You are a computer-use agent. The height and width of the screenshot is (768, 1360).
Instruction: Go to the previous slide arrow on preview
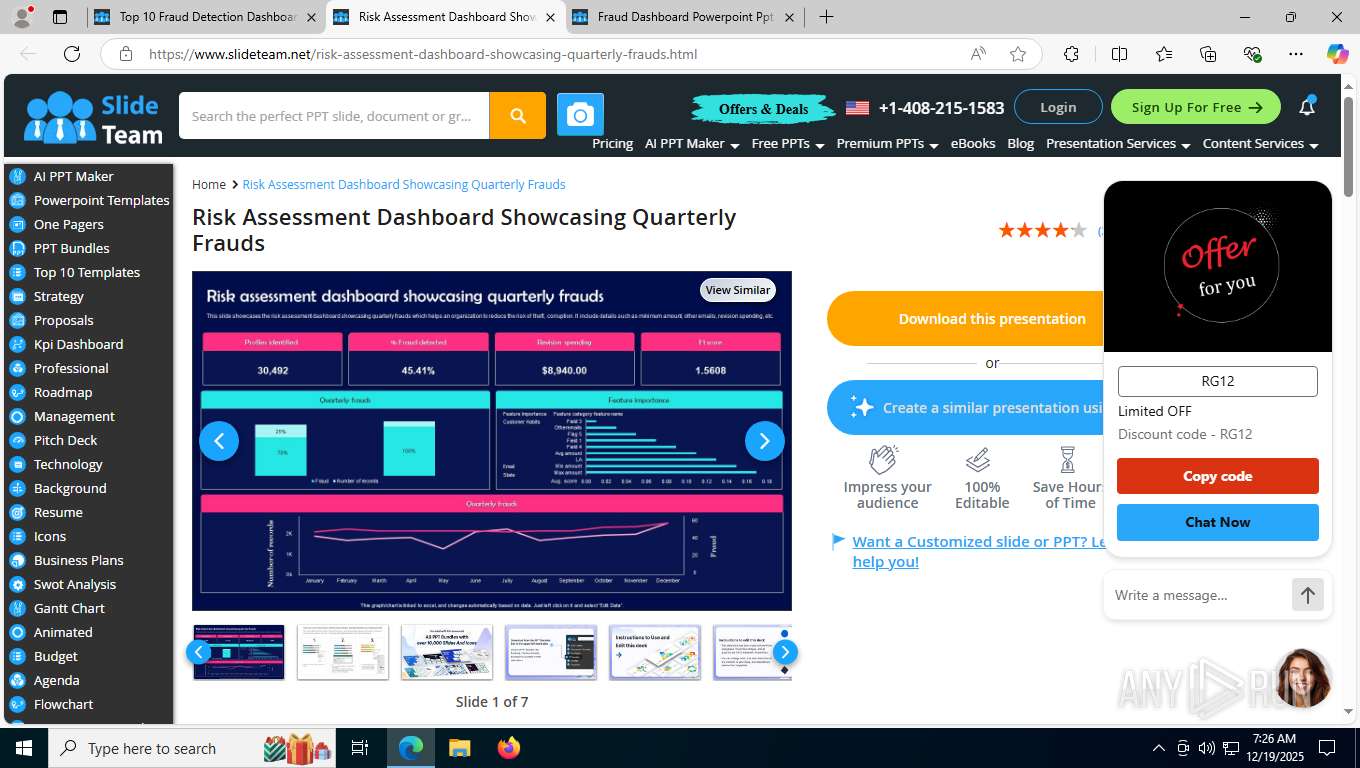[x=219, y=440]
